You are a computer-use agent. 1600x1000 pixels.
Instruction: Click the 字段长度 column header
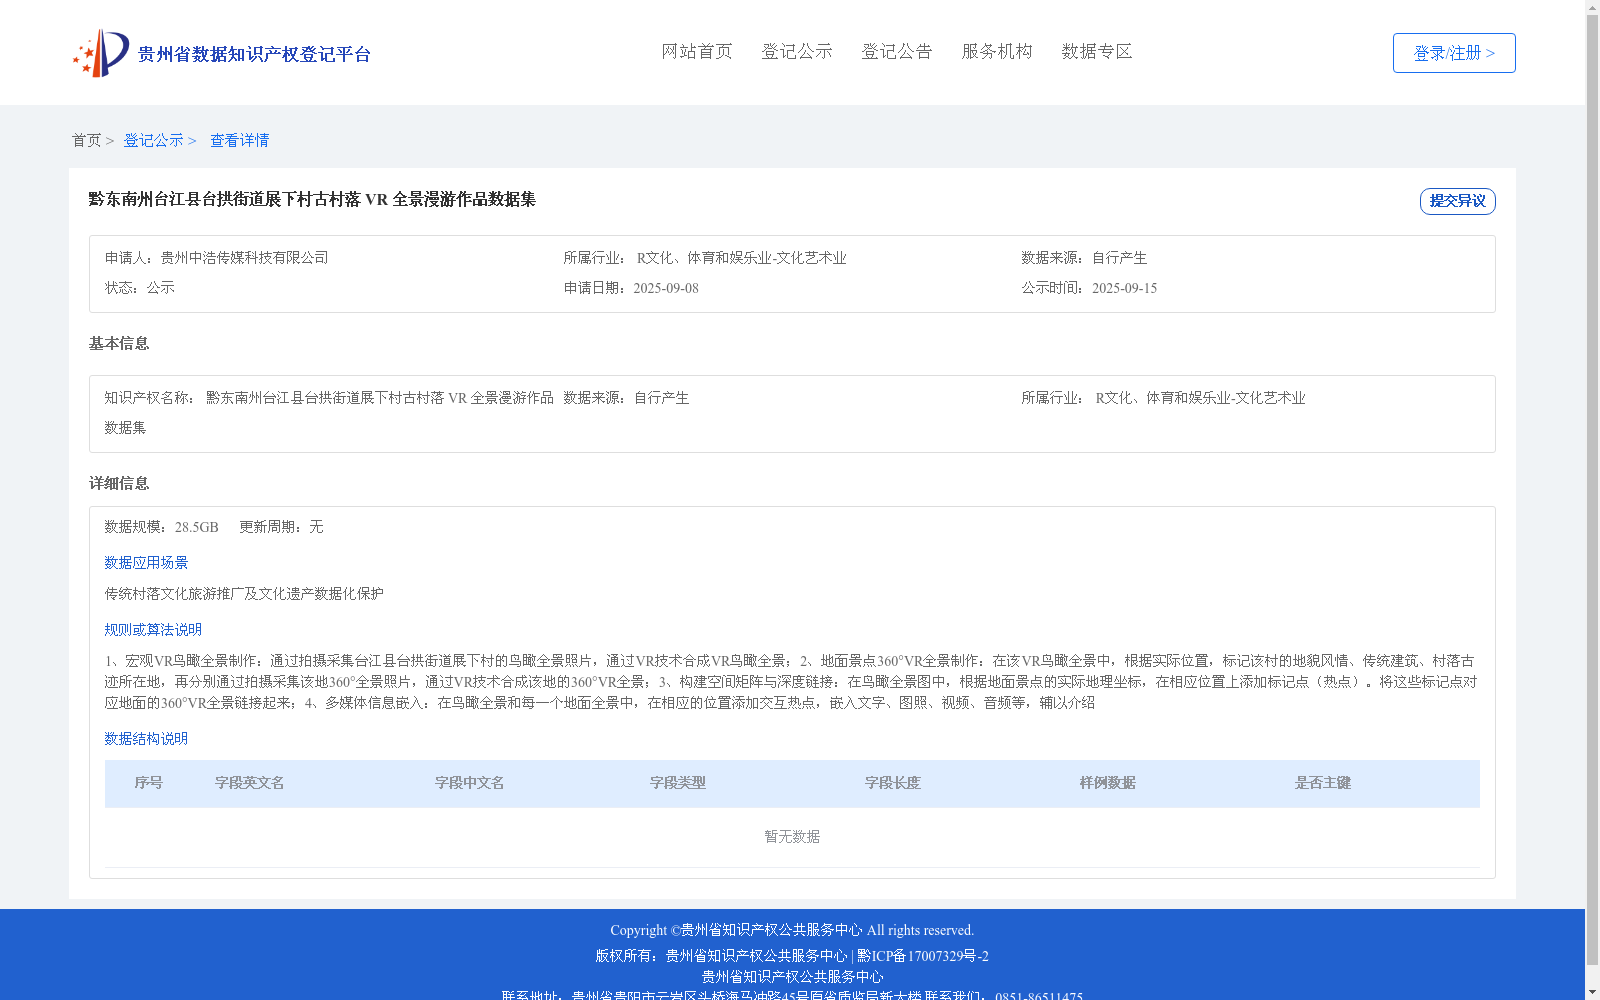pos(893,783)
